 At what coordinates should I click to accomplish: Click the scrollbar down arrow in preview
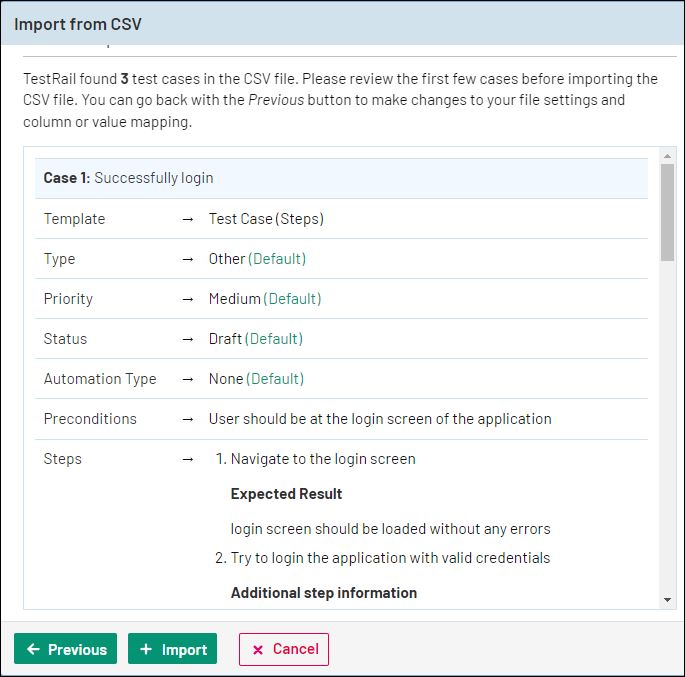click(x=667, y=600)
